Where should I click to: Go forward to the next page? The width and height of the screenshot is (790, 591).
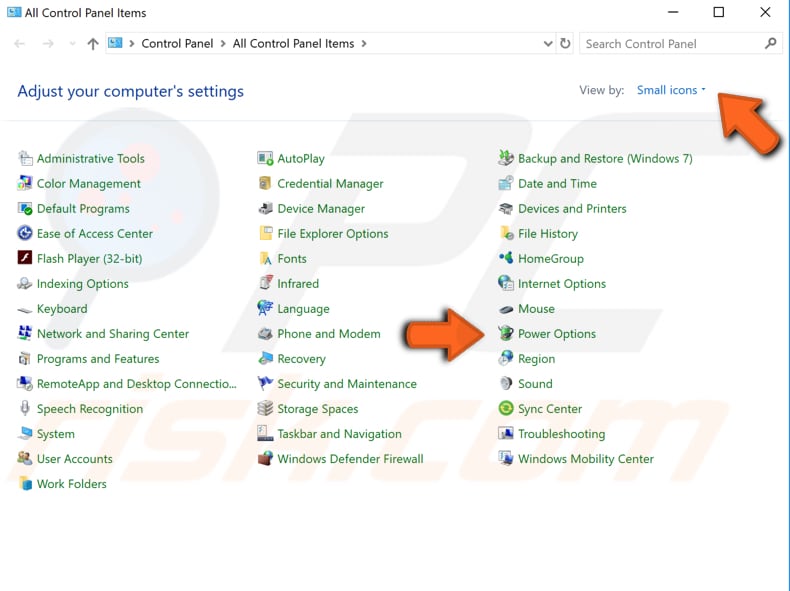[x=48, y=44]
